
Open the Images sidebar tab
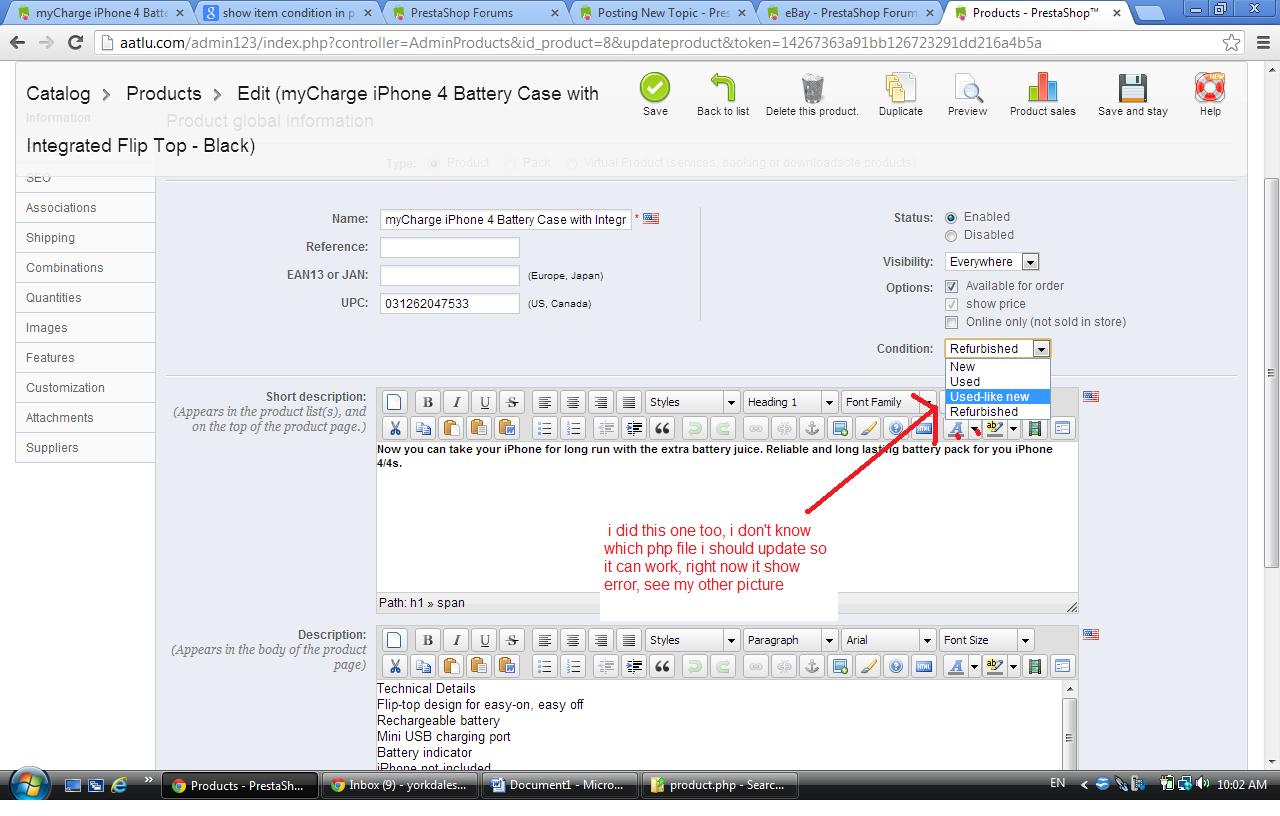click(85, 328)
